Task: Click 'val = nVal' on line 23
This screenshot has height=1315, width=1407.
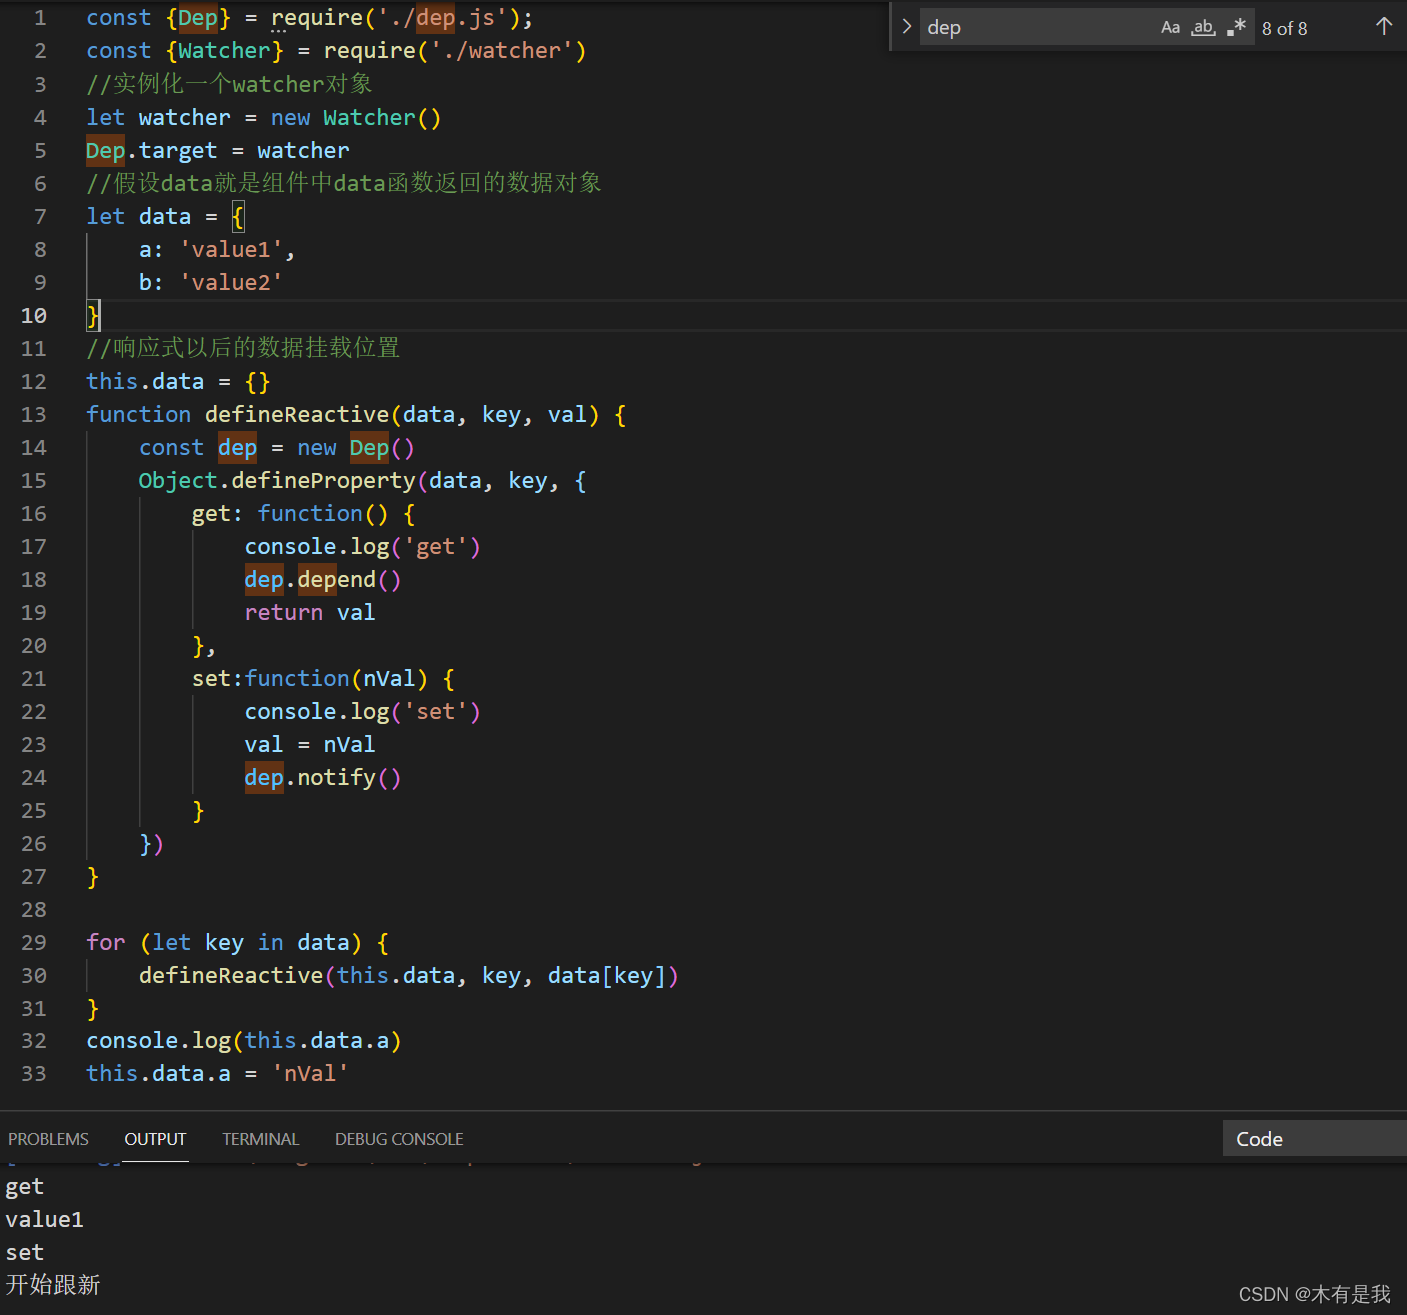Action: pos(310,745)
